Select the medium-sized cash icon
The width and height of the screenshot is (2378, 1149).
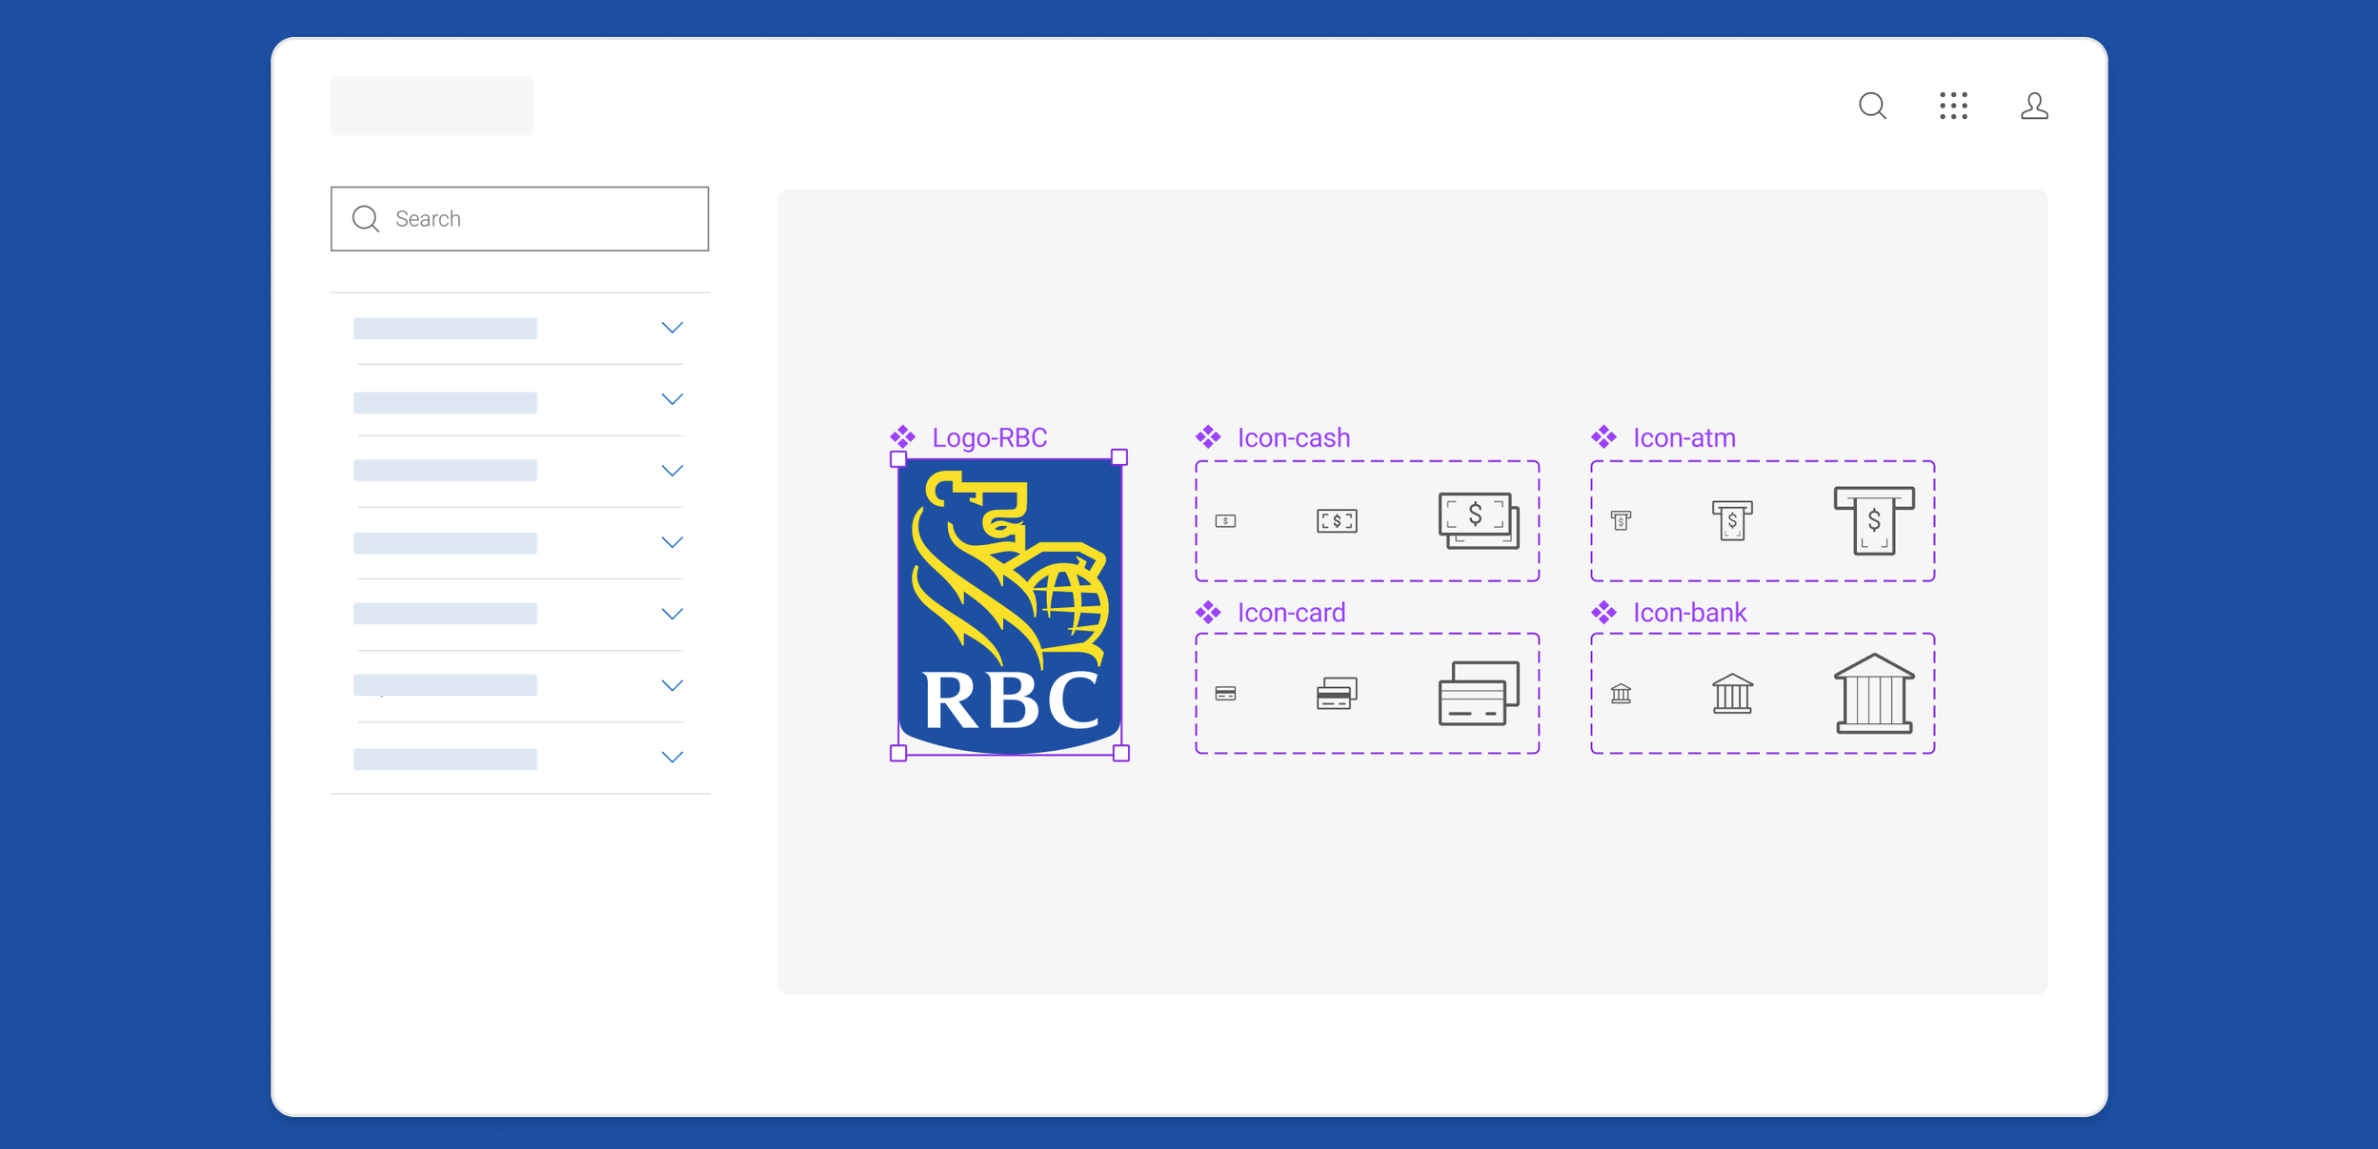pos(1337,521)
